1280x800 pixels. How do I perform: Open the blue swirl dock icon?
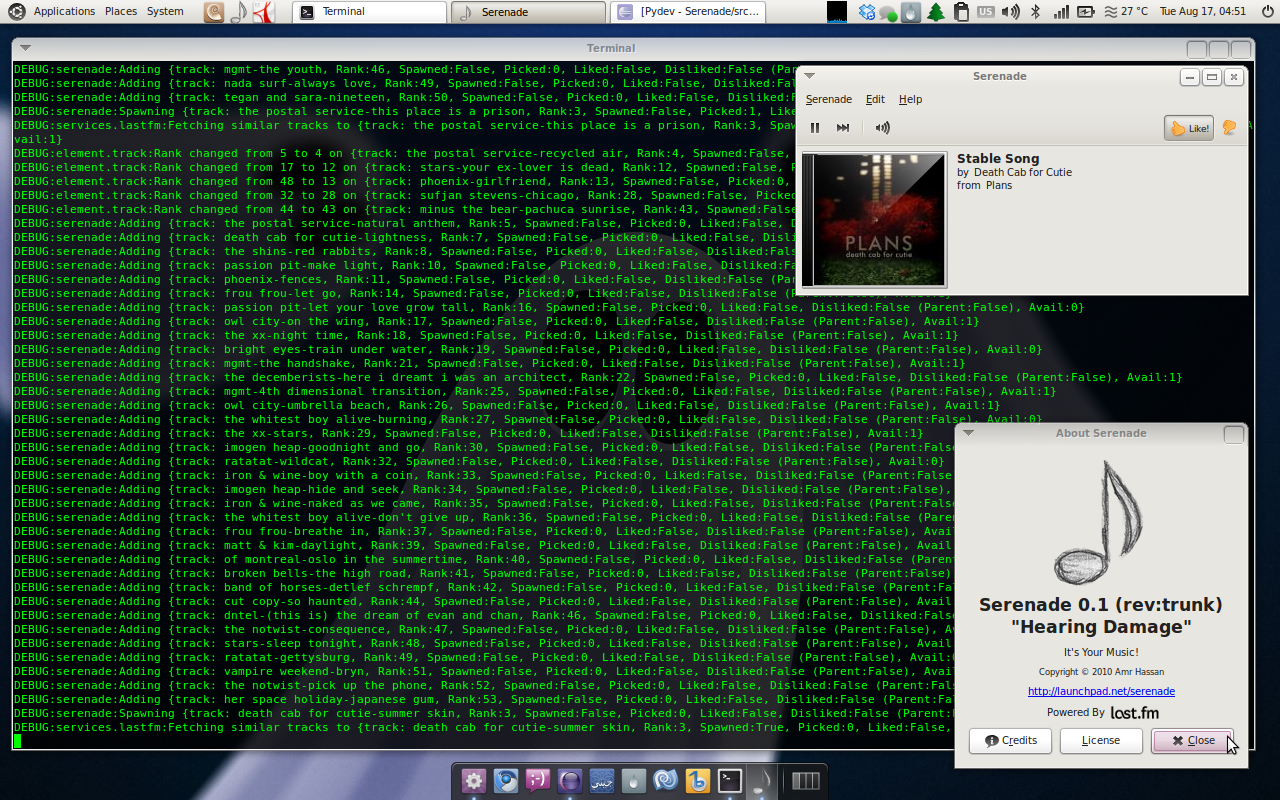[666, 781]
